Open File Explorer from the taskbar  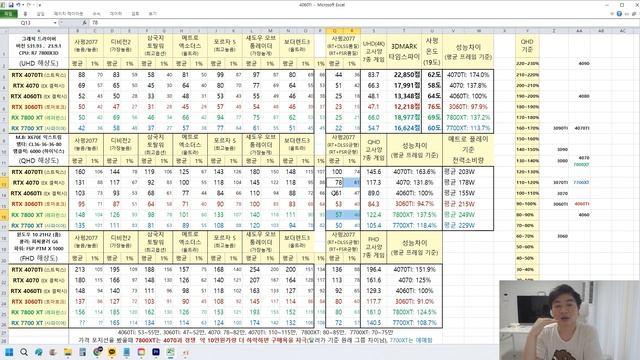click(x=68, y=352)
